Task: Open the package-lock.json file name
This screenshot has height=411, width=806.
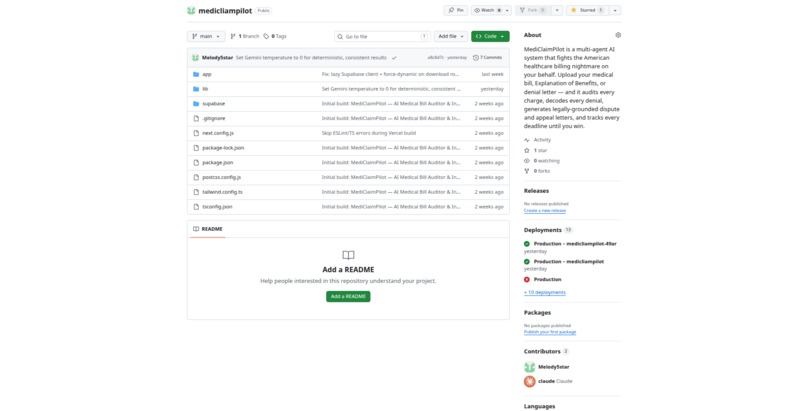Action: 223,148
